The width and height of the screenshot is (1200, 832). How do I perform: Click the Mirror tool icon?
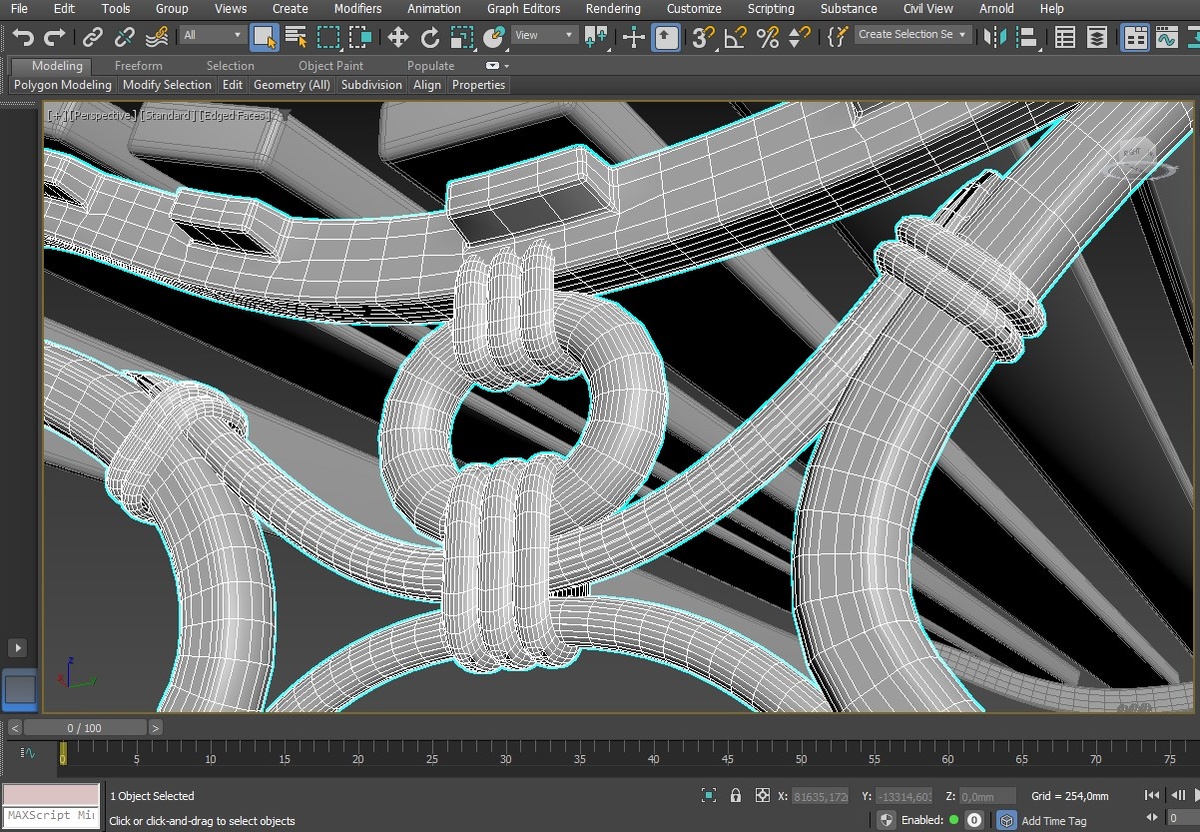(994, 37)
